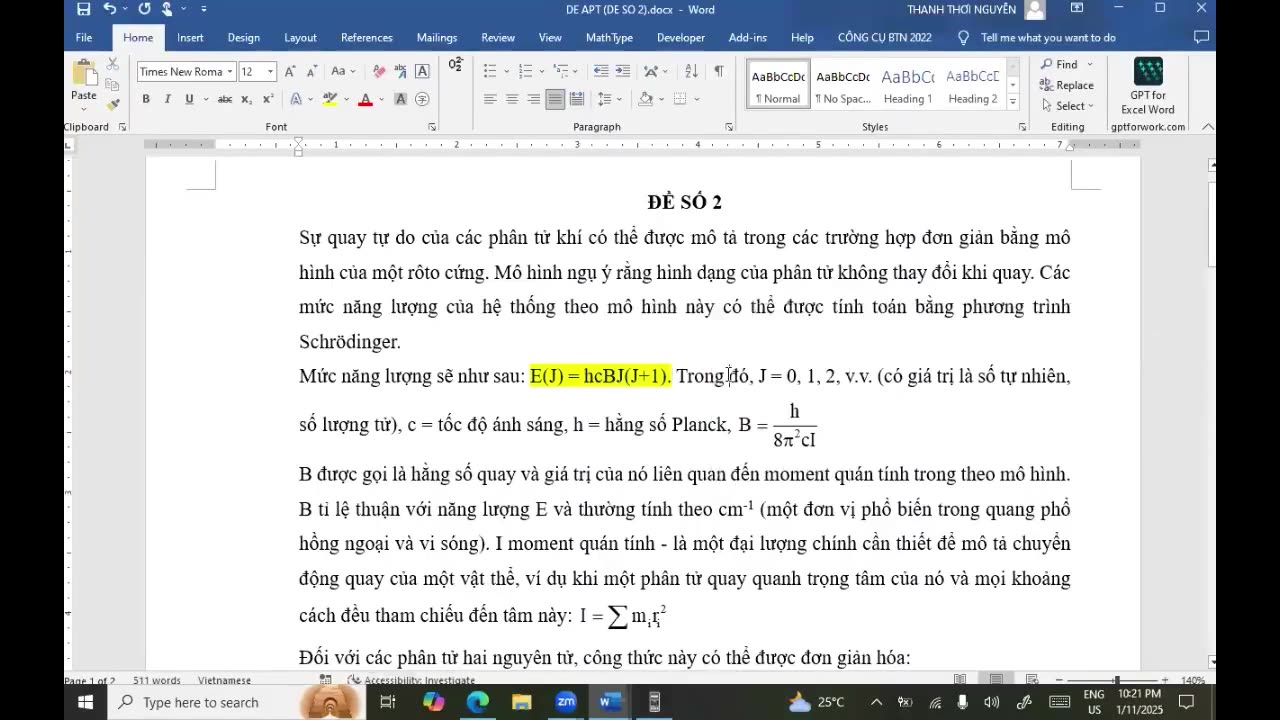The height and width of the screenshot is (720, 1280).
Task: Apply strikethrough formatting
Action: pyautogui.click(x=225, y=99)
